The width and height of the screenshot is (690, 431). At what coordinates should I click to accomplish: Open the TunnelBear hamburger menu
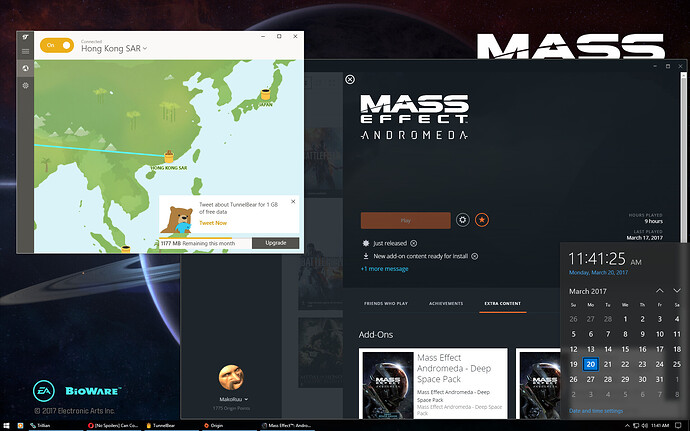26,52
